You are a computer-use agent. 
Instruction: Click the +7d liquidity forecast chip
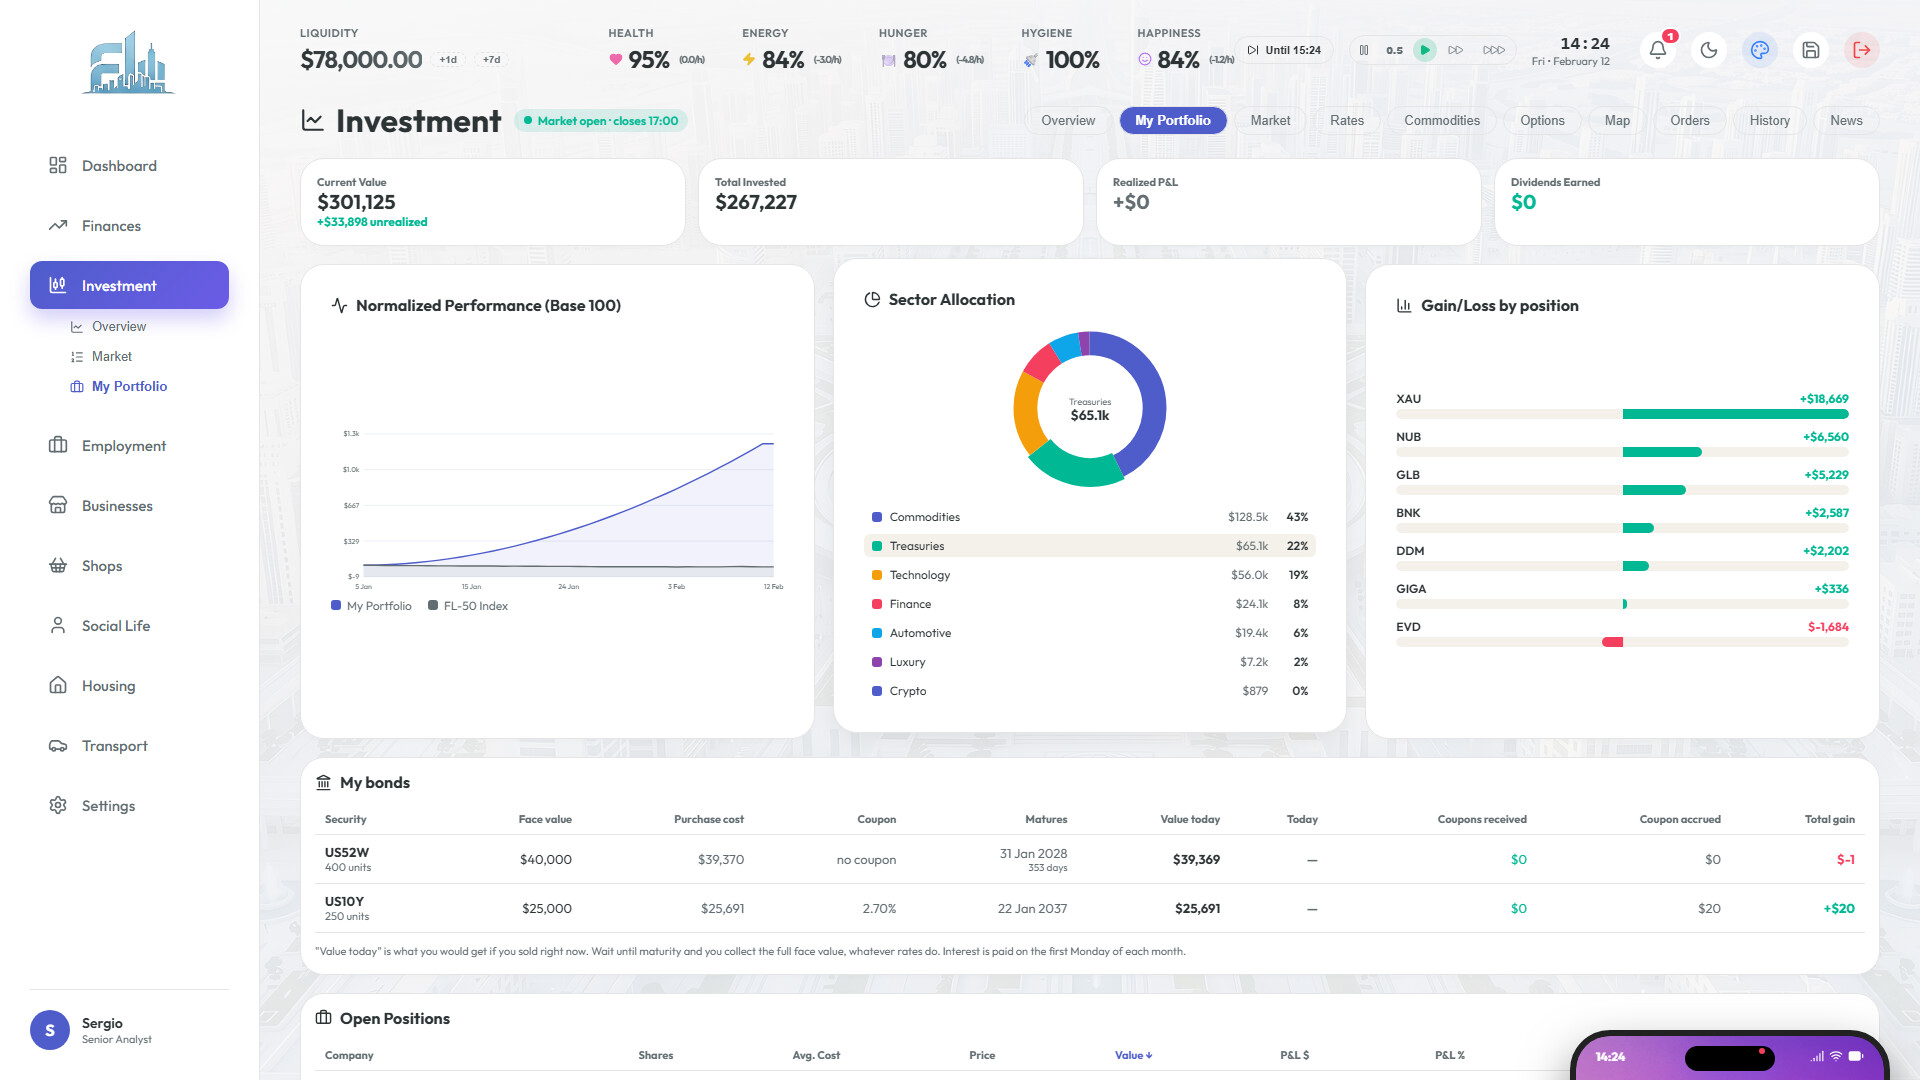point(491,60)
